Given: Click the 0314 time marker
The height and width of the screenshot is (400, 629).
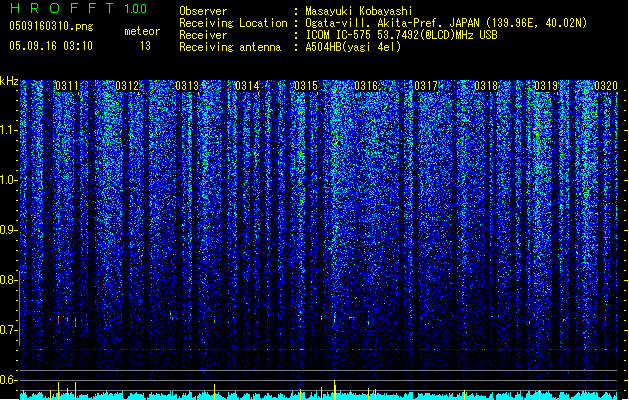Looking at the screenshot, I should [247, 86].
